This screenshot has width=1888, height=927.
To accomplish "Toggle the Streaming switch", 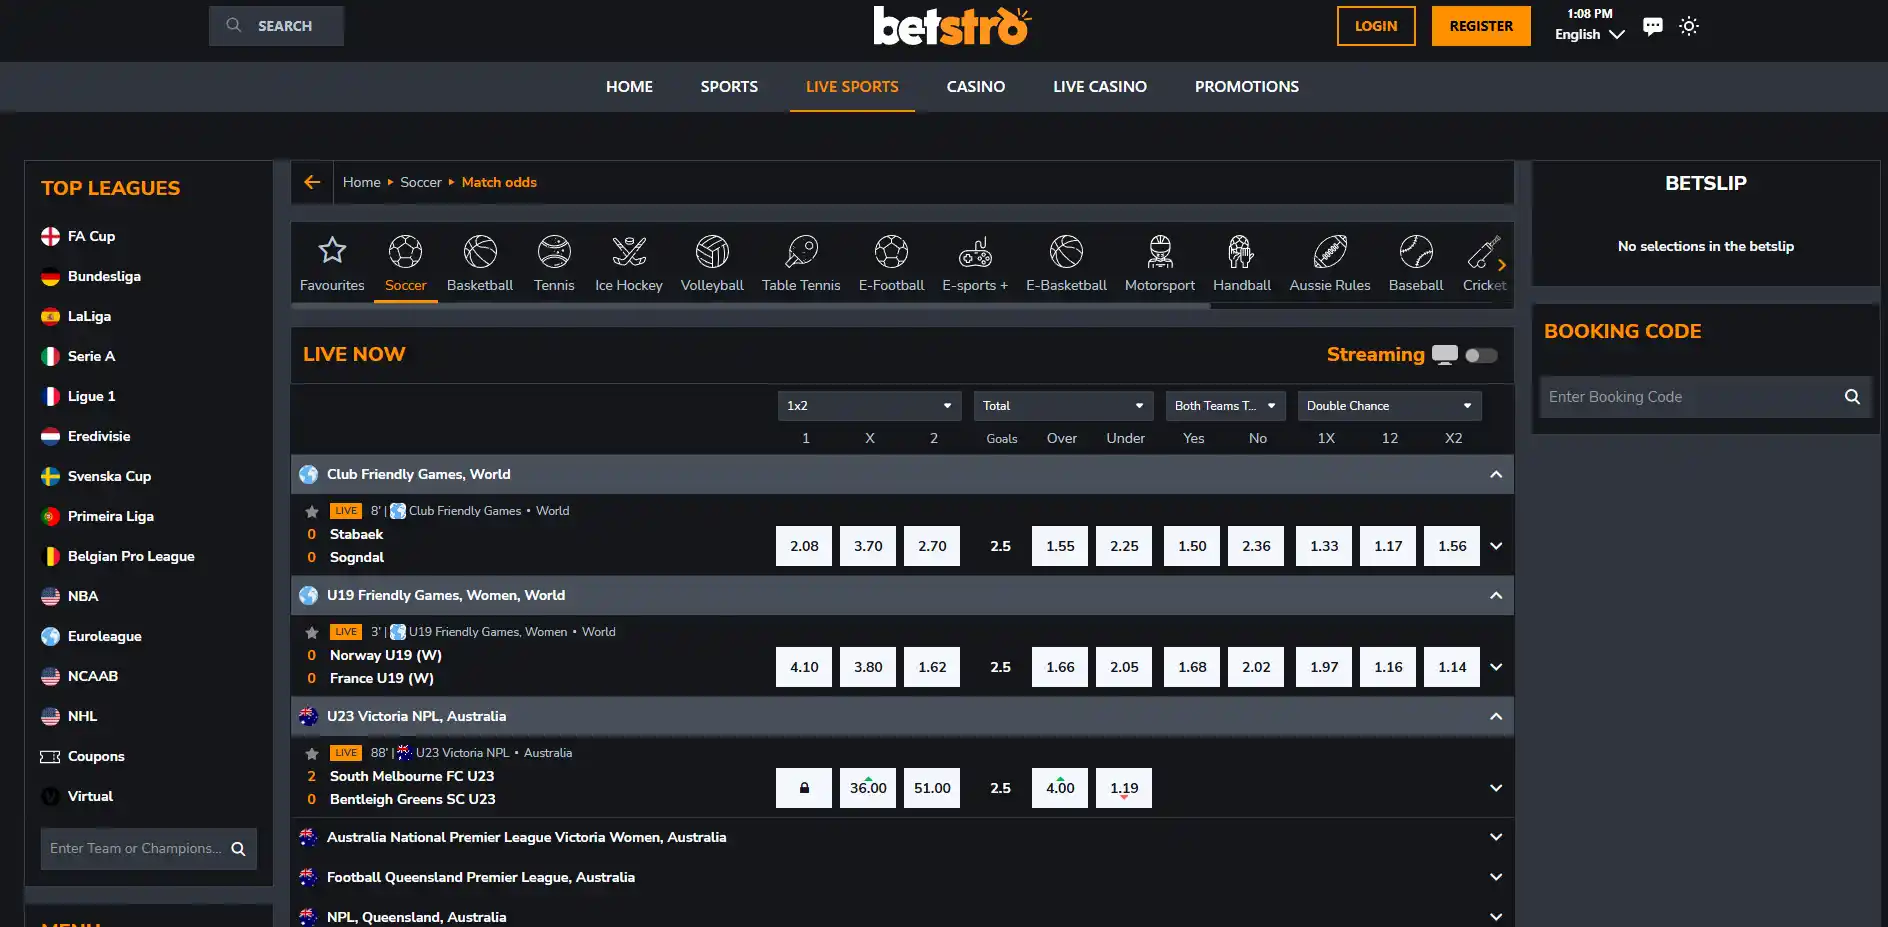I will click(x=1481, y=355).
